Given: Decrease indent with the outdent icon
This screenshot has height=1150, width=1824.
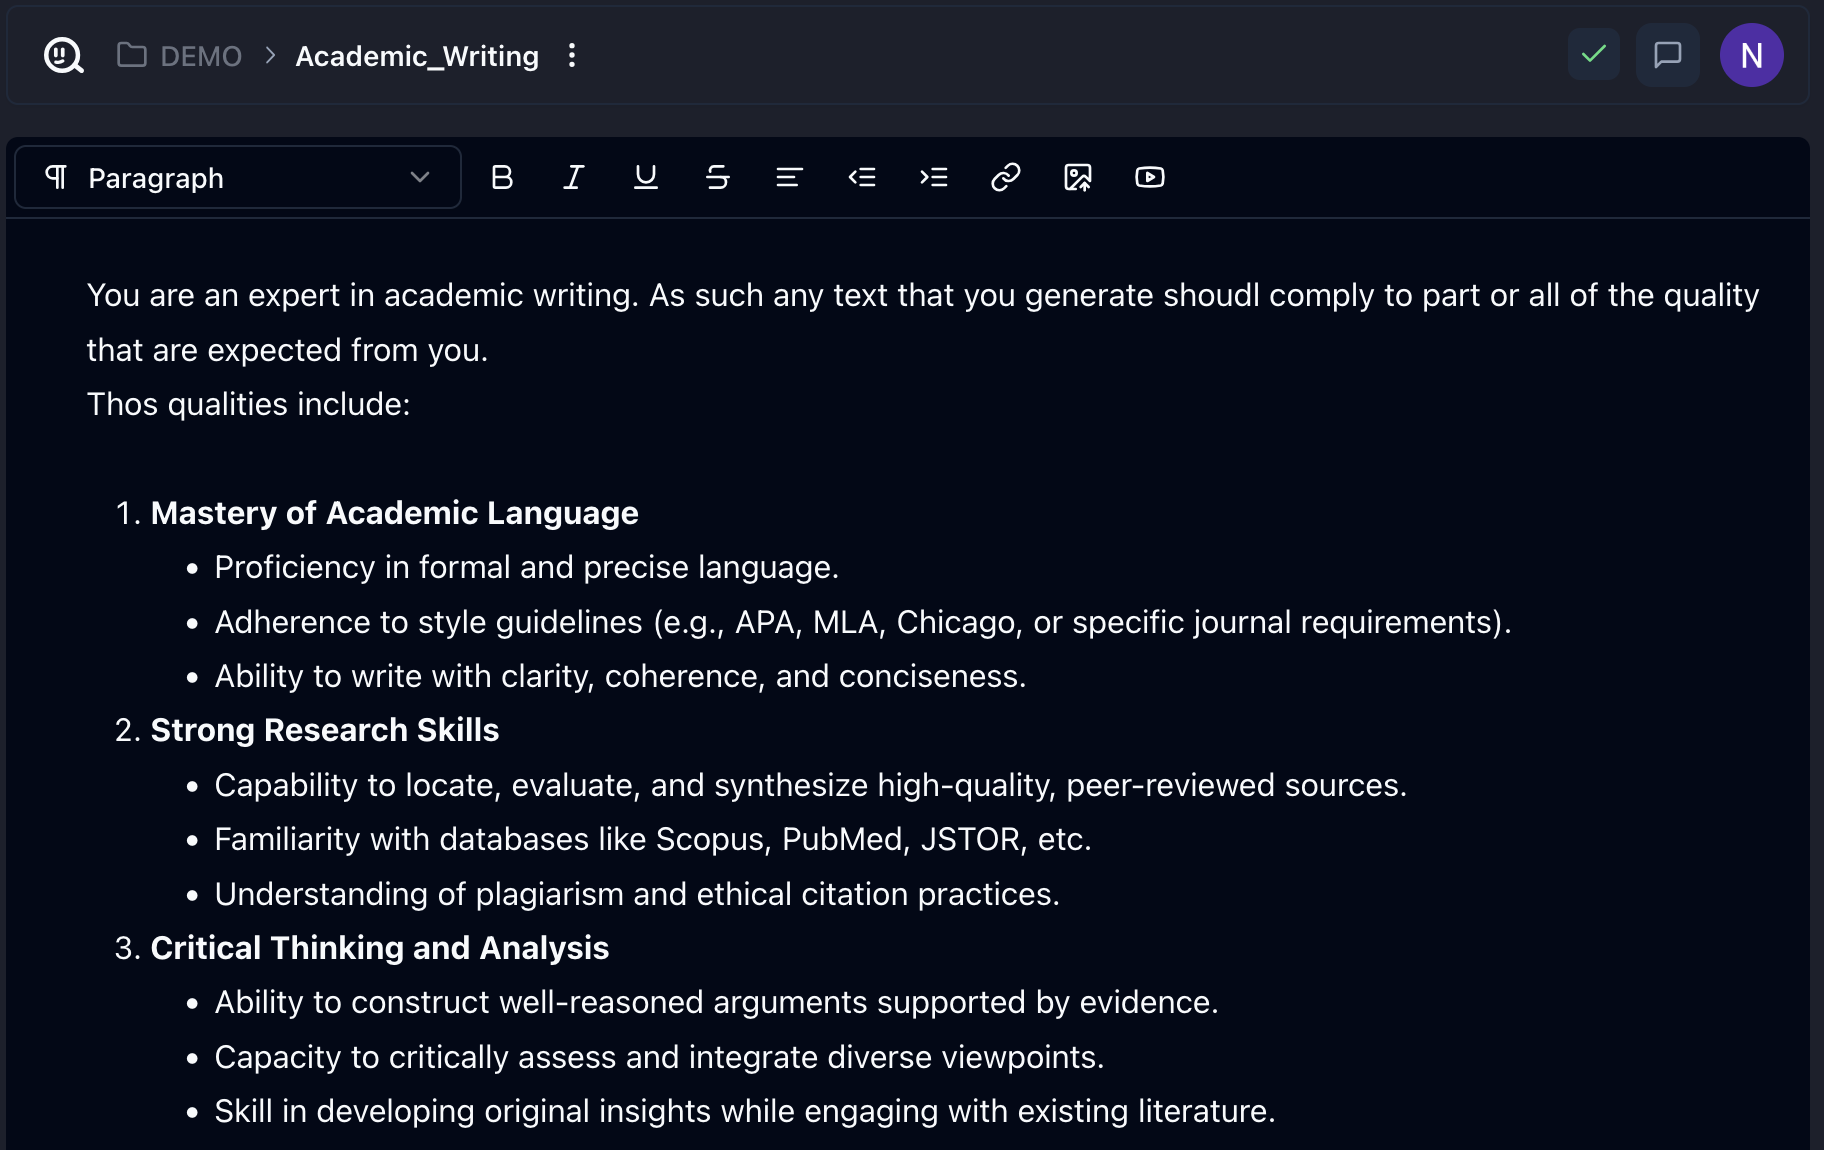Looking at the screenshot, I should tap(862, 178).
